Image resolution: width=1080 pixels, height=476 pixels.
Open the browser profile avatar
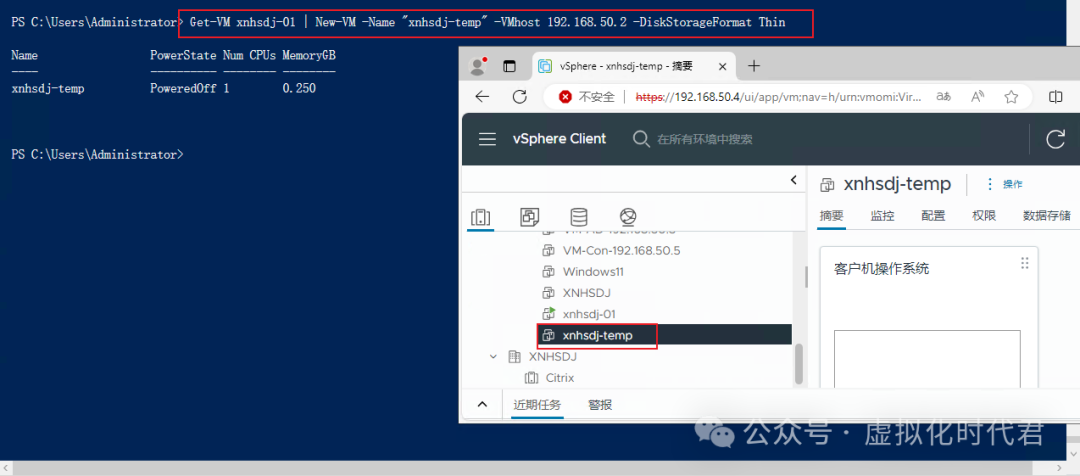tap(477, 66)
